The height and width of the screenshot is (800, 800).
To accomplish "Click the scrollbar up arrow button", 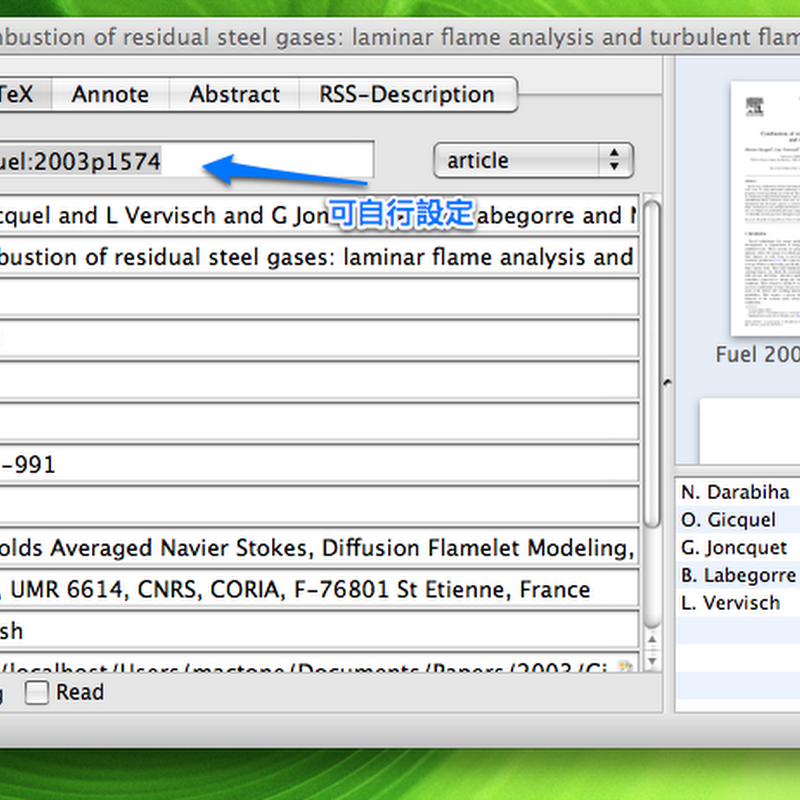I will click(652, 642).
